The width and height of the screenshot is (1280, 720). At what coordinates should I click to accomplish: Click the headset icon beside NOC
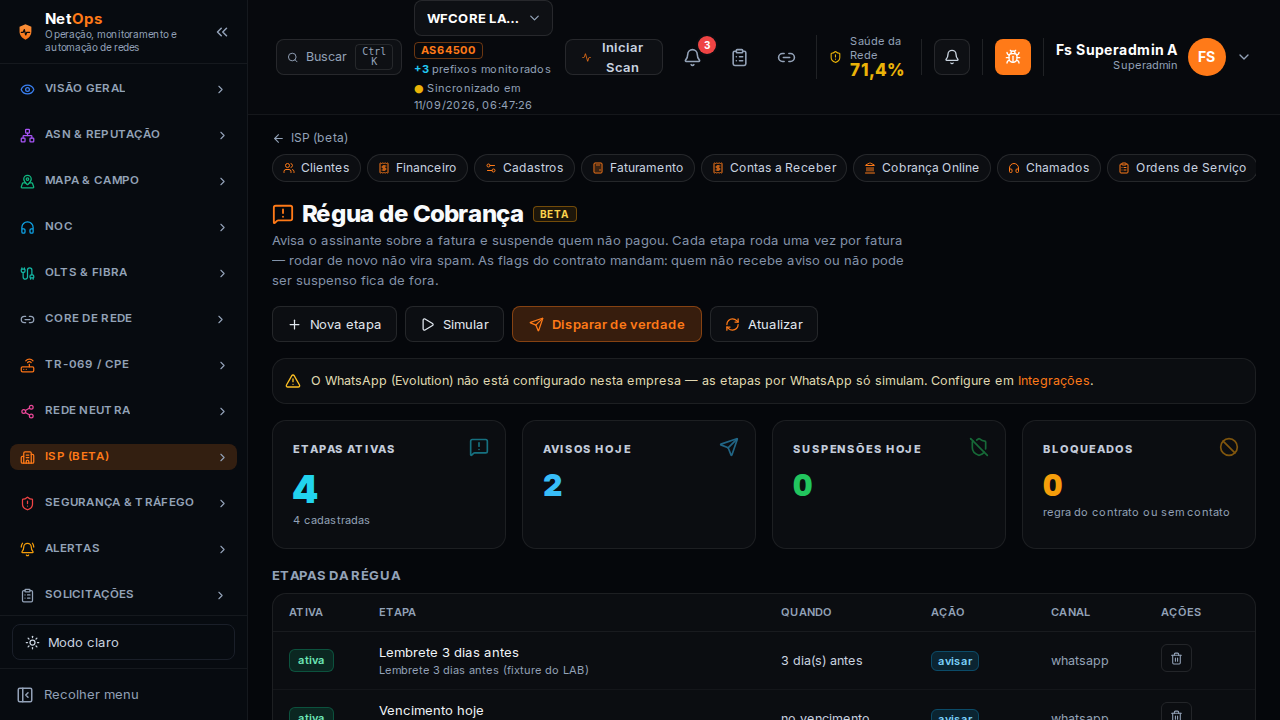[x=28, y=227]
